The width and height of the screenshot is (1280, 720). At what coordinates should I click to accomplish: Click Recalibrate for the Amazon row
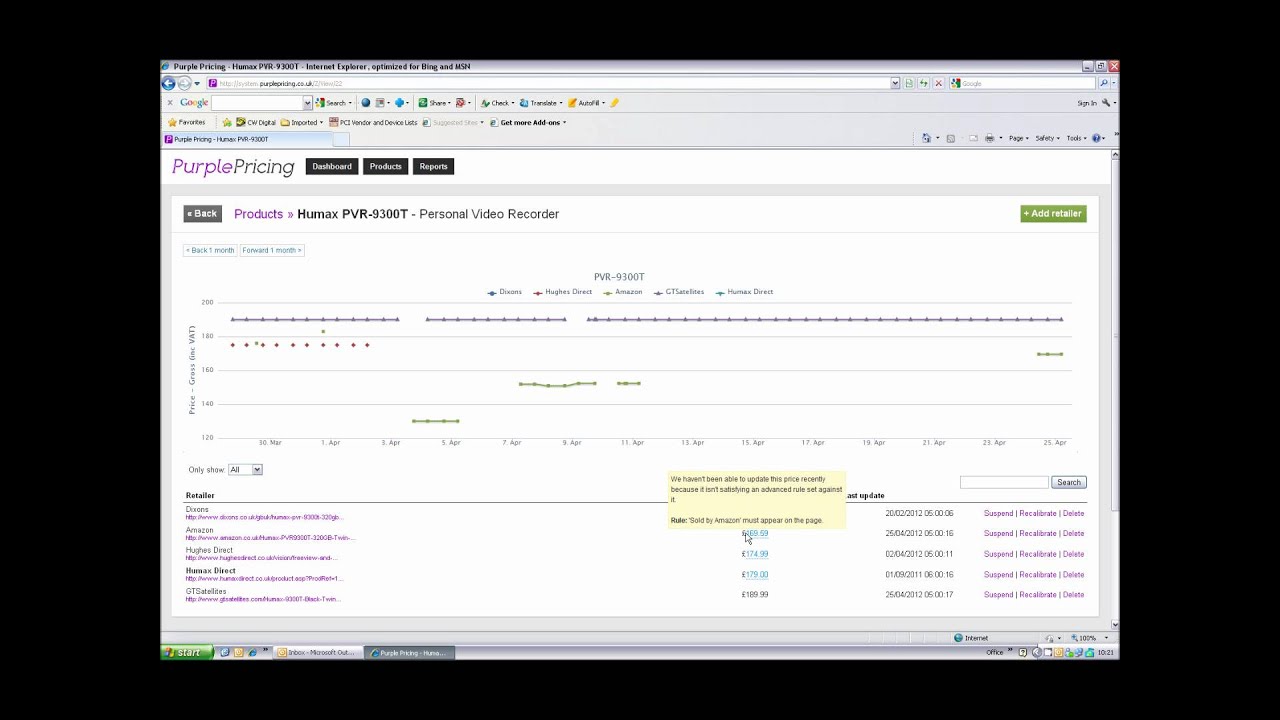(1038, 533)
